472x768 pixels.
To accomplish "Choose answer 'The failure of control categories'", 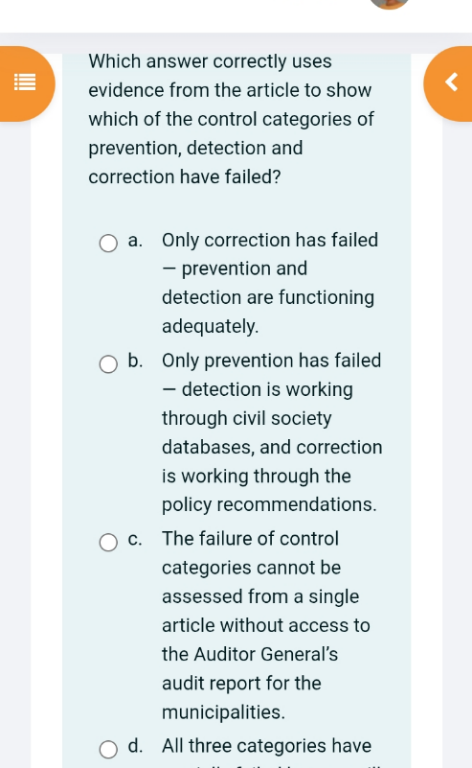I will pyautogui.click(x=252, y=553).
